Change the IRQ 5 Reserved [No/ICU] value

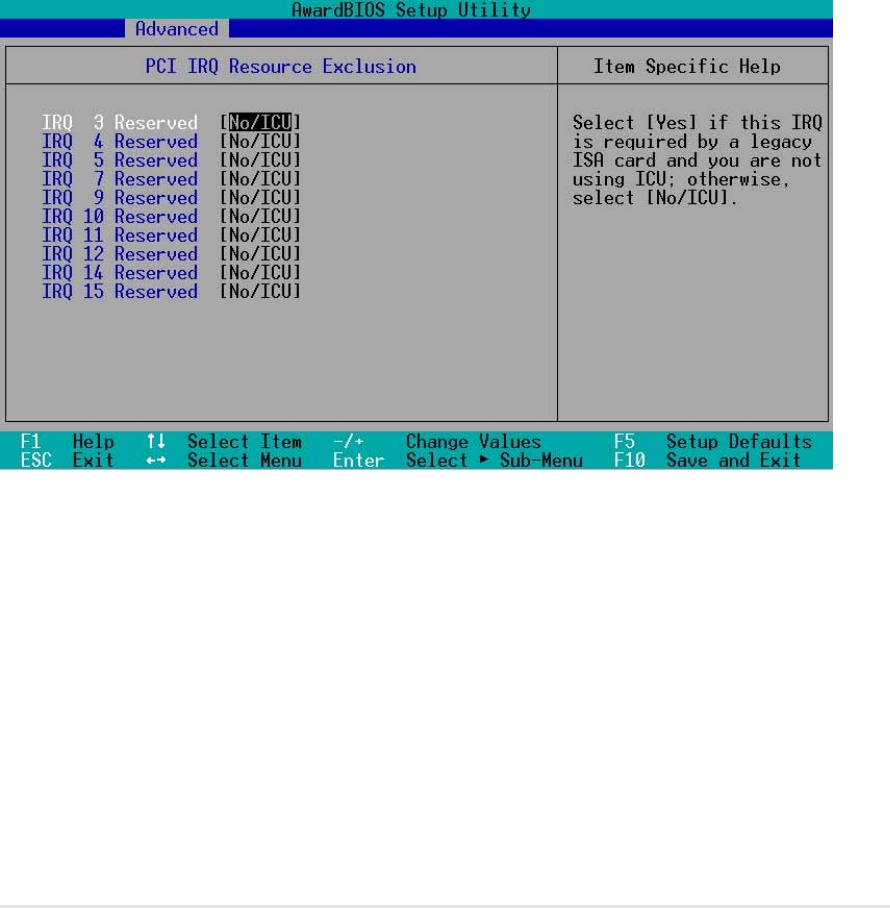pos(260,160)
